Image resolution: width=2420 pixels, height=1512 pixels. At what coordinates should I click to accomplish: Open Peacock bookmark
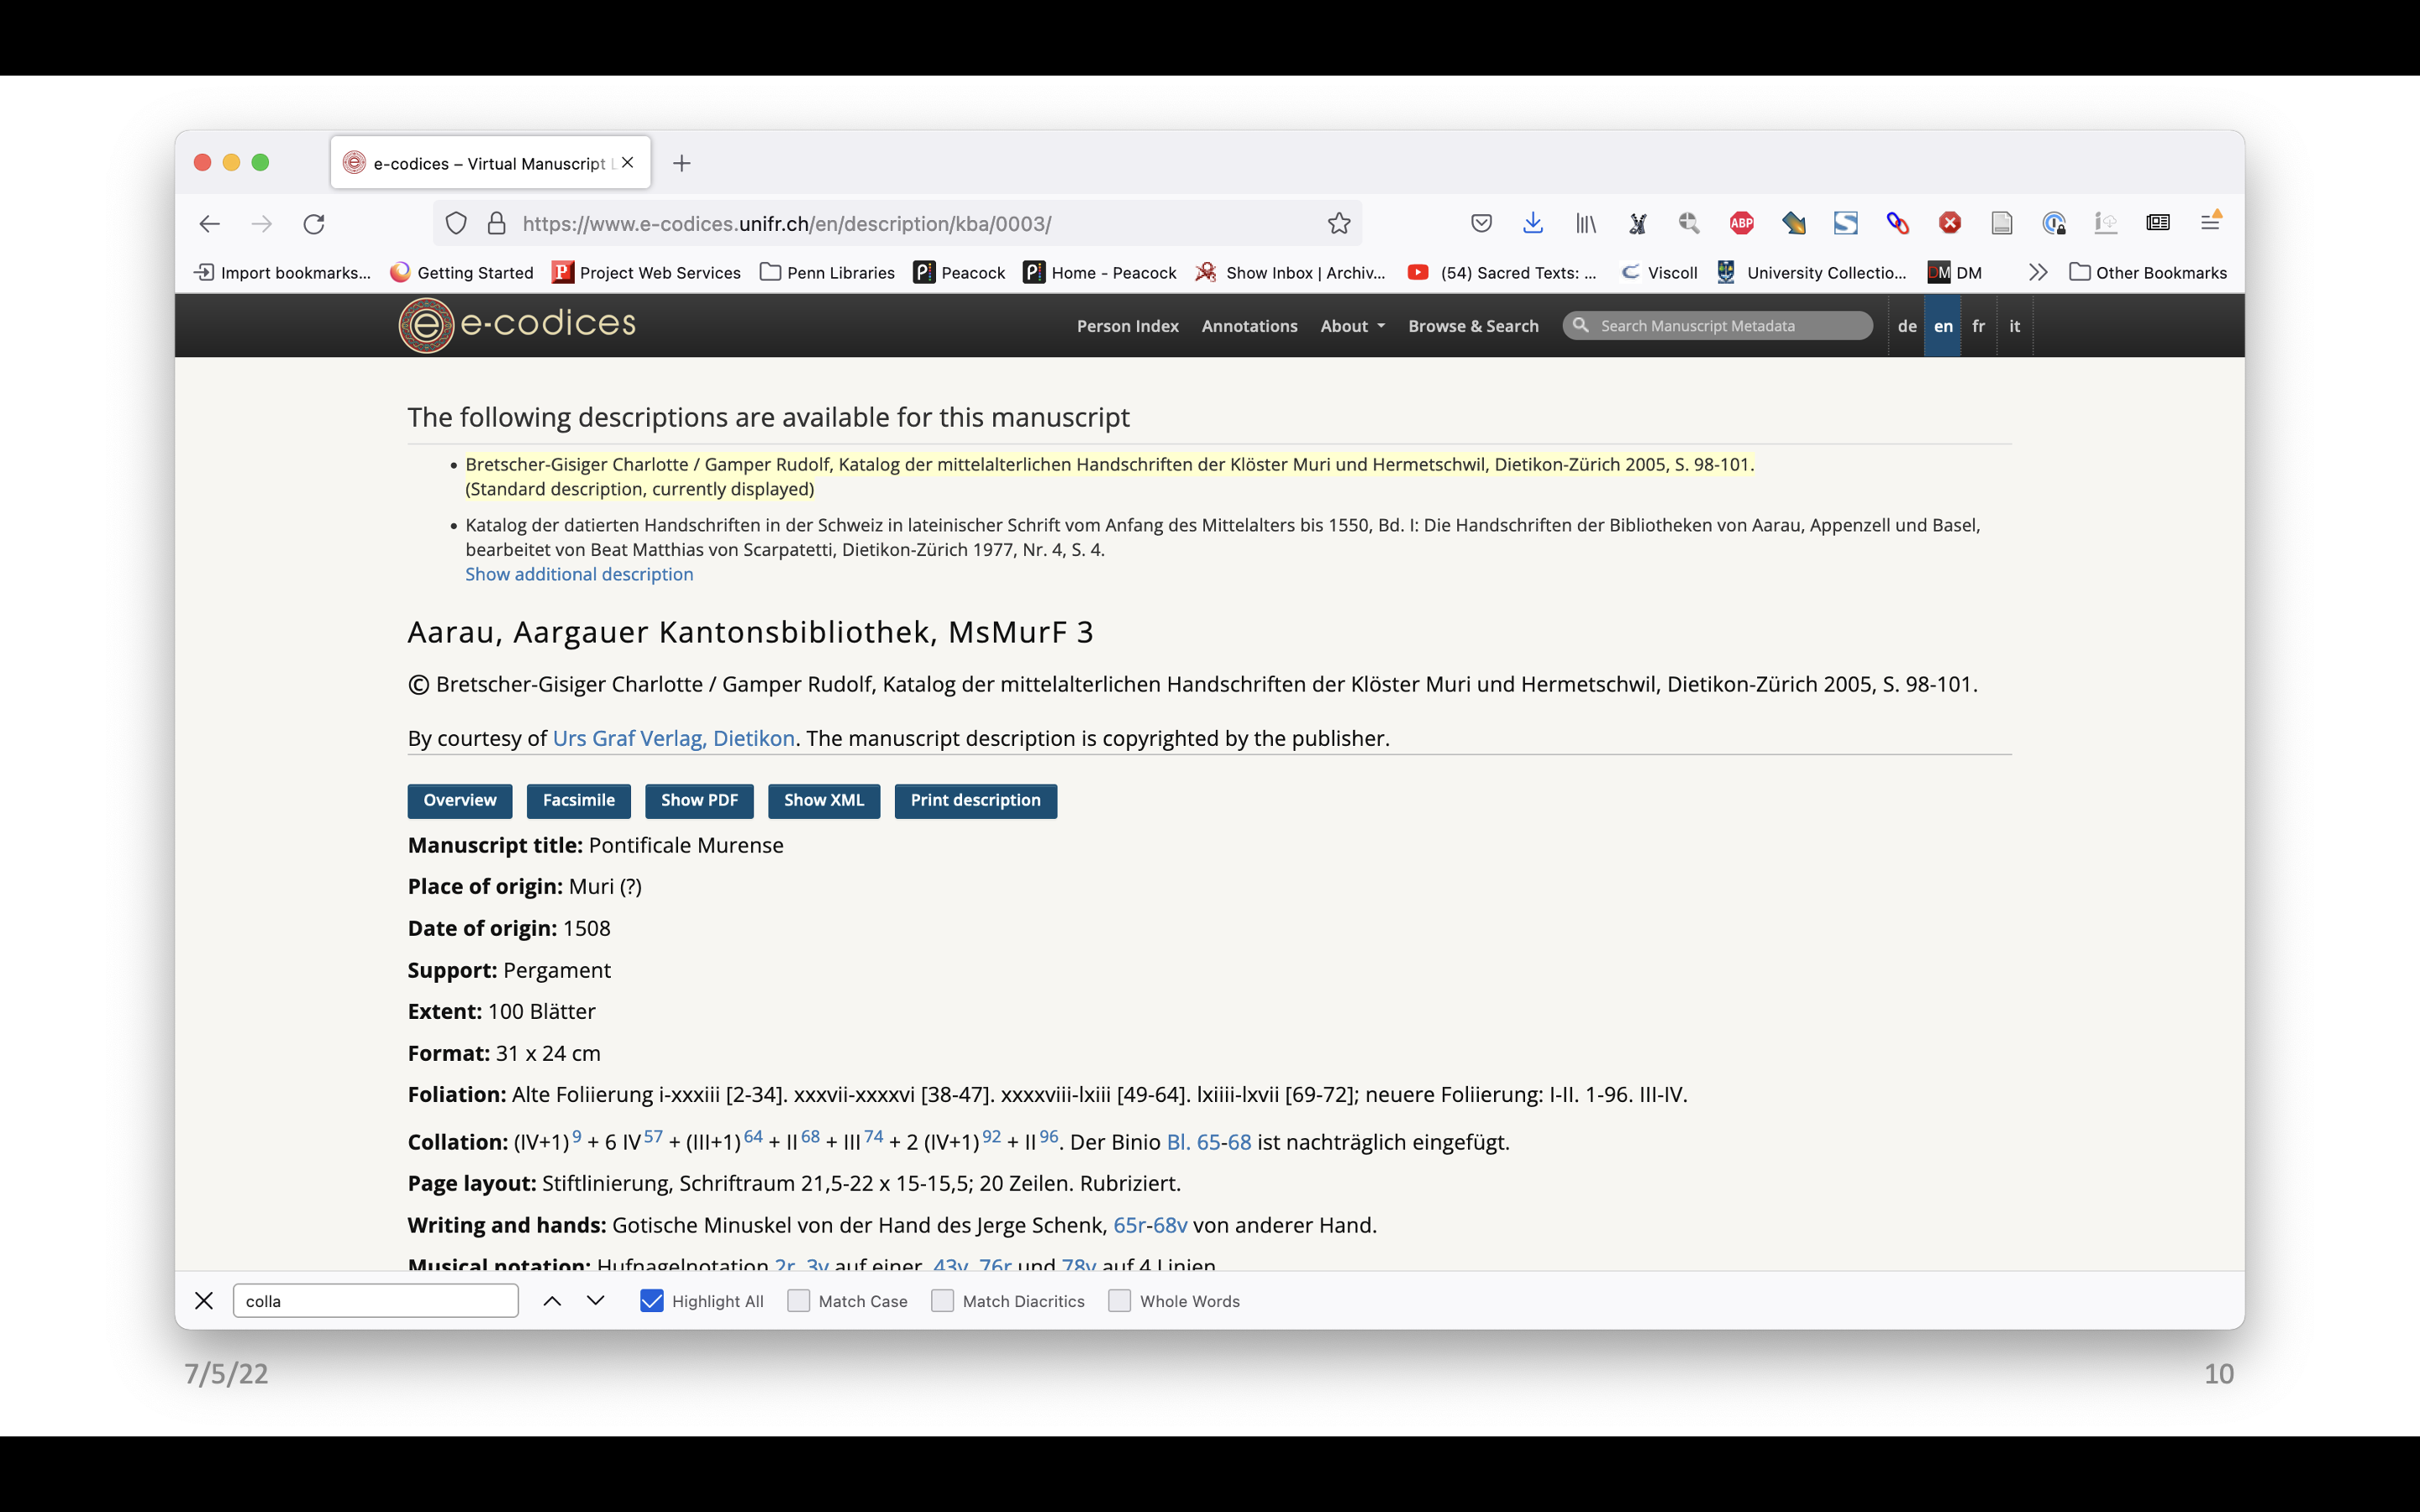pyautogui.click(x=960, y=273)
